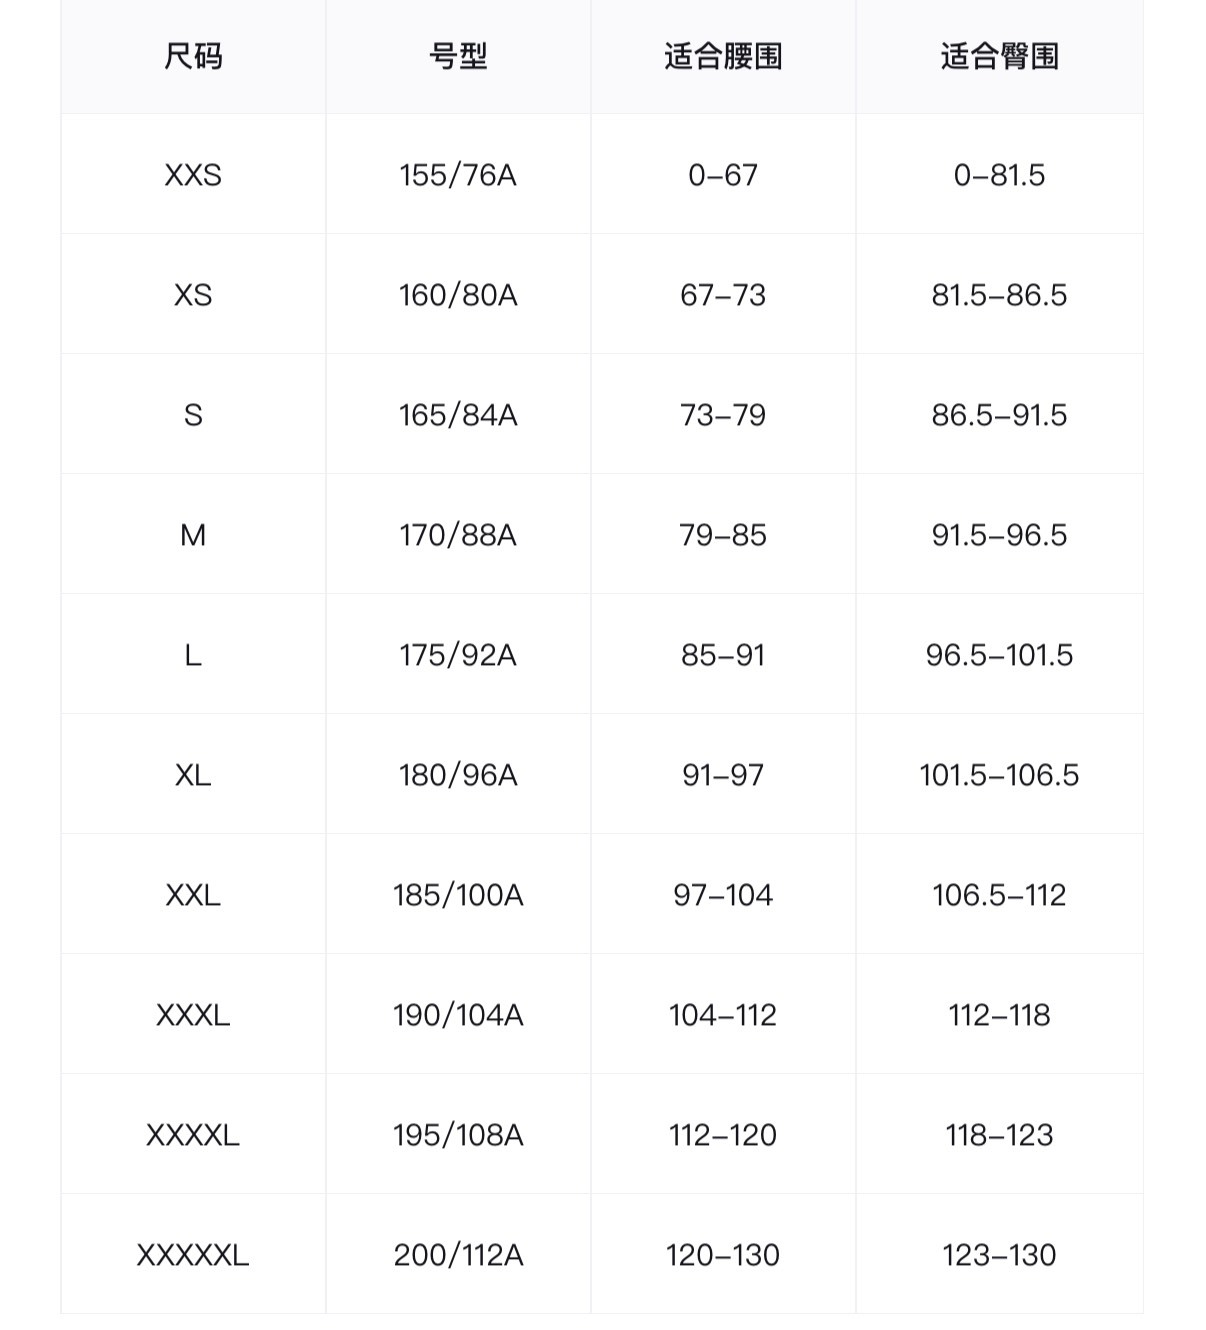The height and width of the screenshot is (1330, 1206).
Task: Click the 适合臀围 column header
Action: point(999,56)
